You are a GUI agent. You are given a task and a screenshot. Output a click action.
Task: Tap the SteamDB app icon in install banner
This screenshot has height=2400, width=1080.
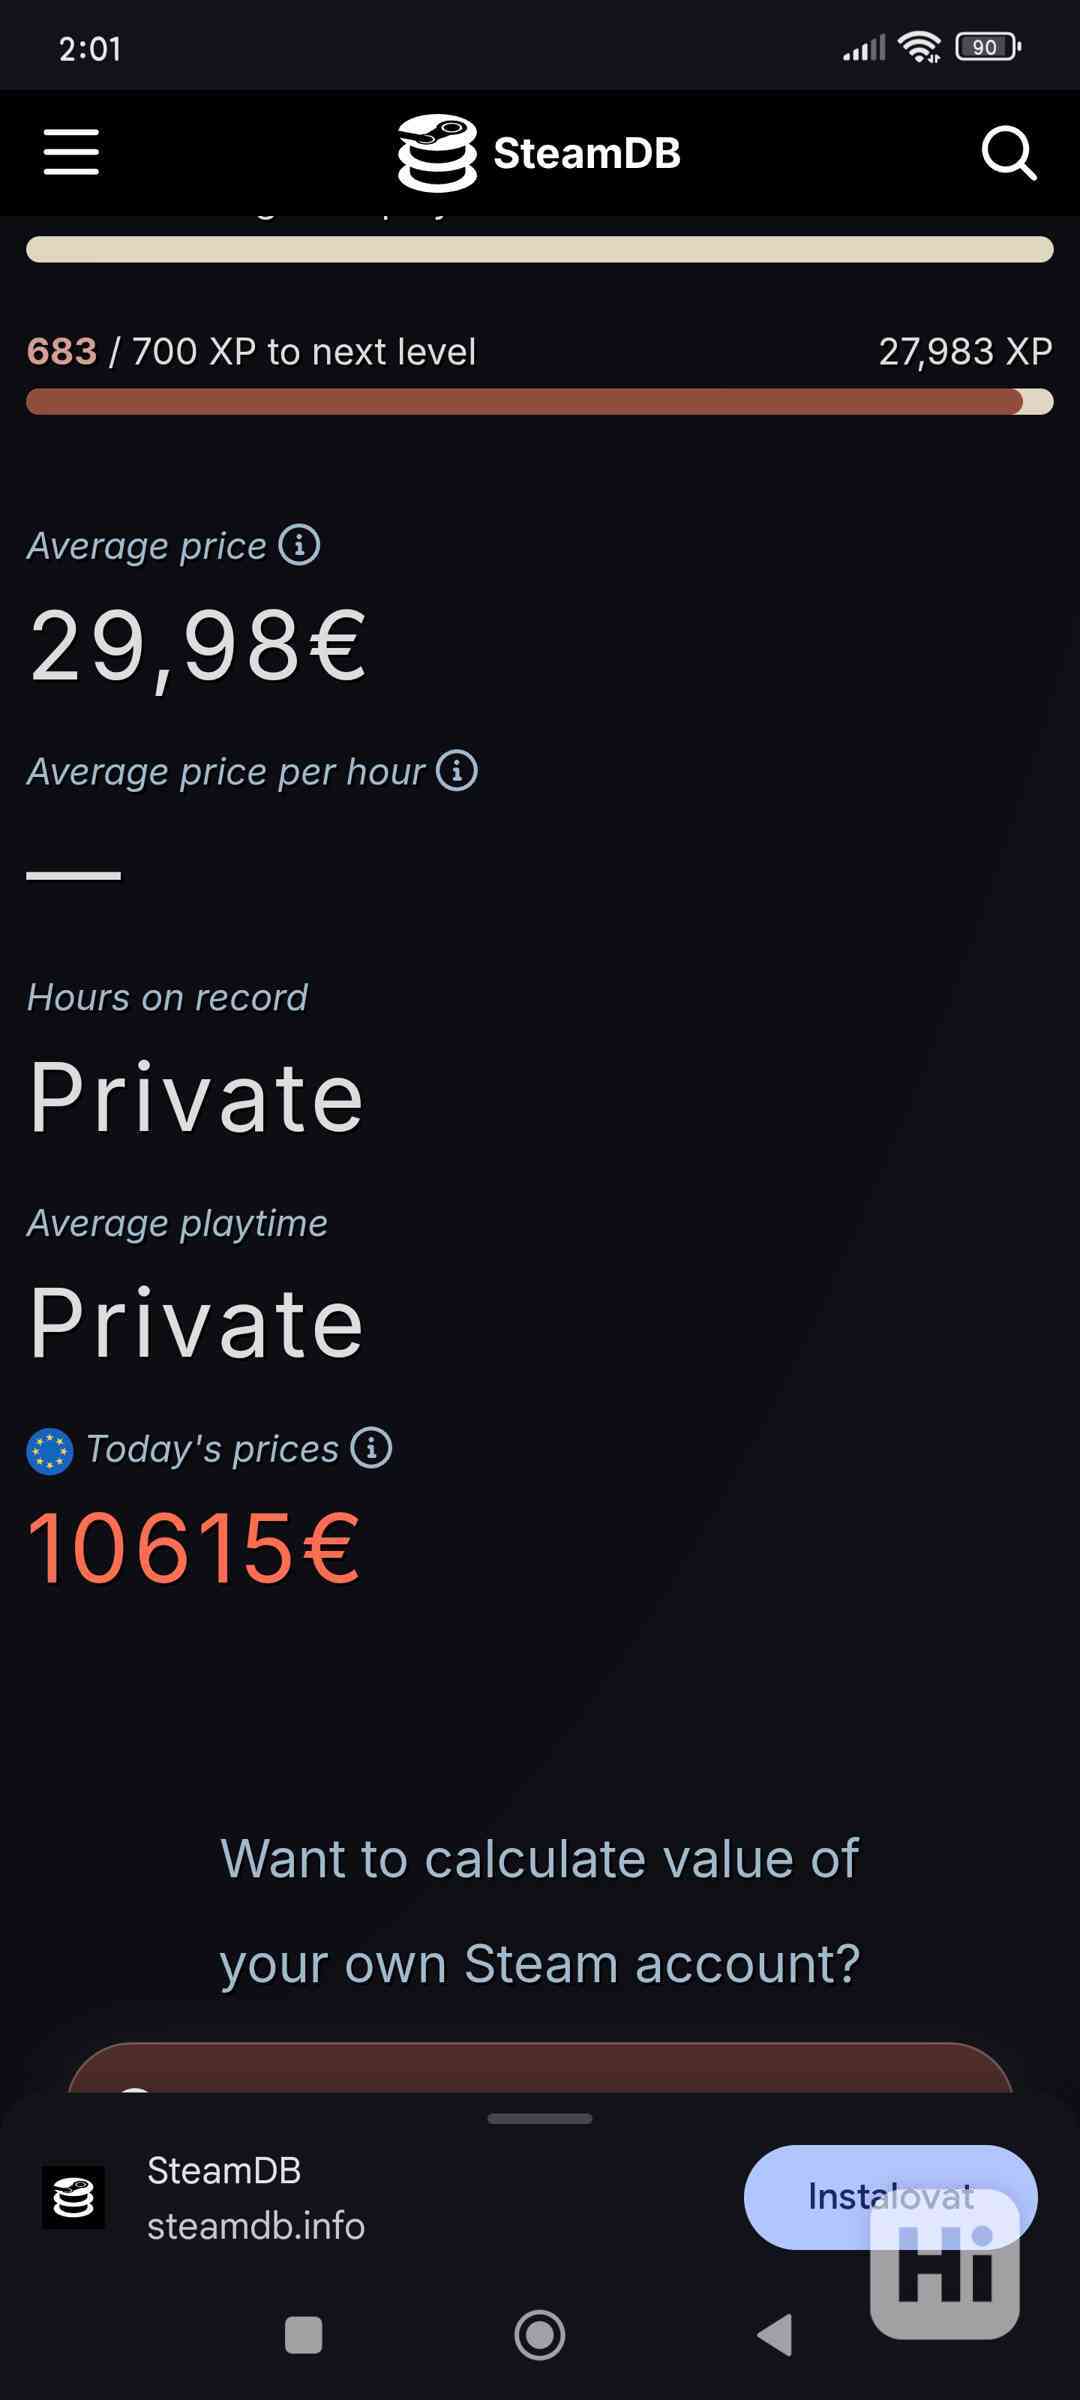coord(73,2198)
